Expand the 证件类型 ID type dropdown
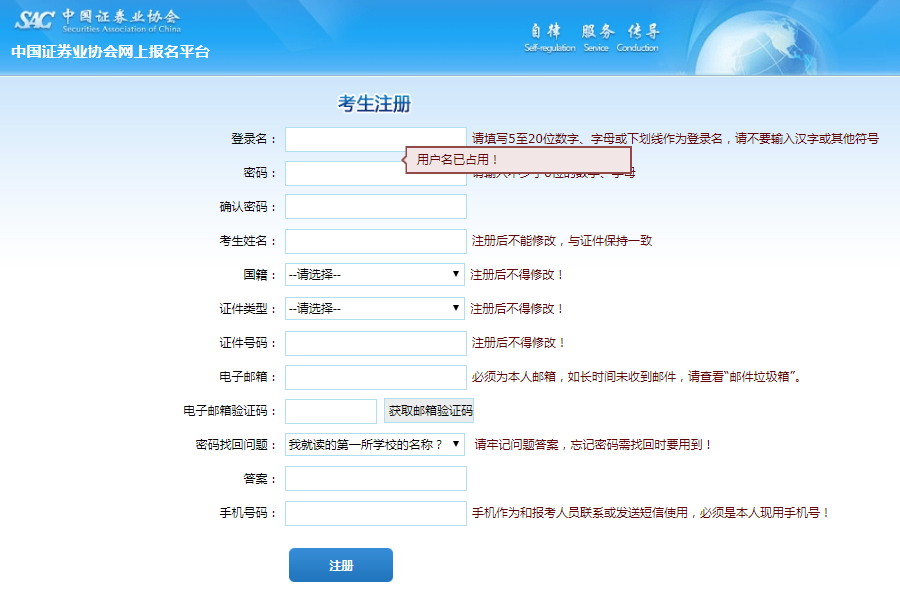Screen dimensions: 900x590 pyautogui.click(x=375, y=309)
